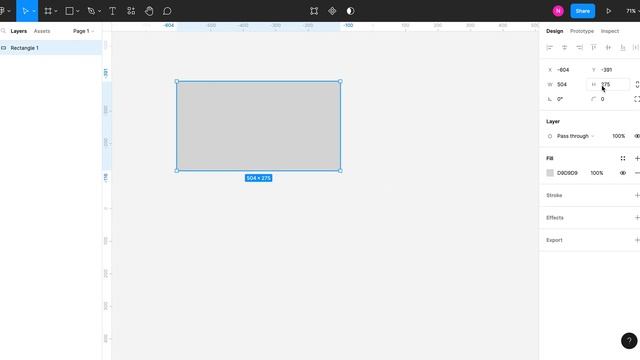
Task: Click the search icon in left panel
Action: [3, 31]
